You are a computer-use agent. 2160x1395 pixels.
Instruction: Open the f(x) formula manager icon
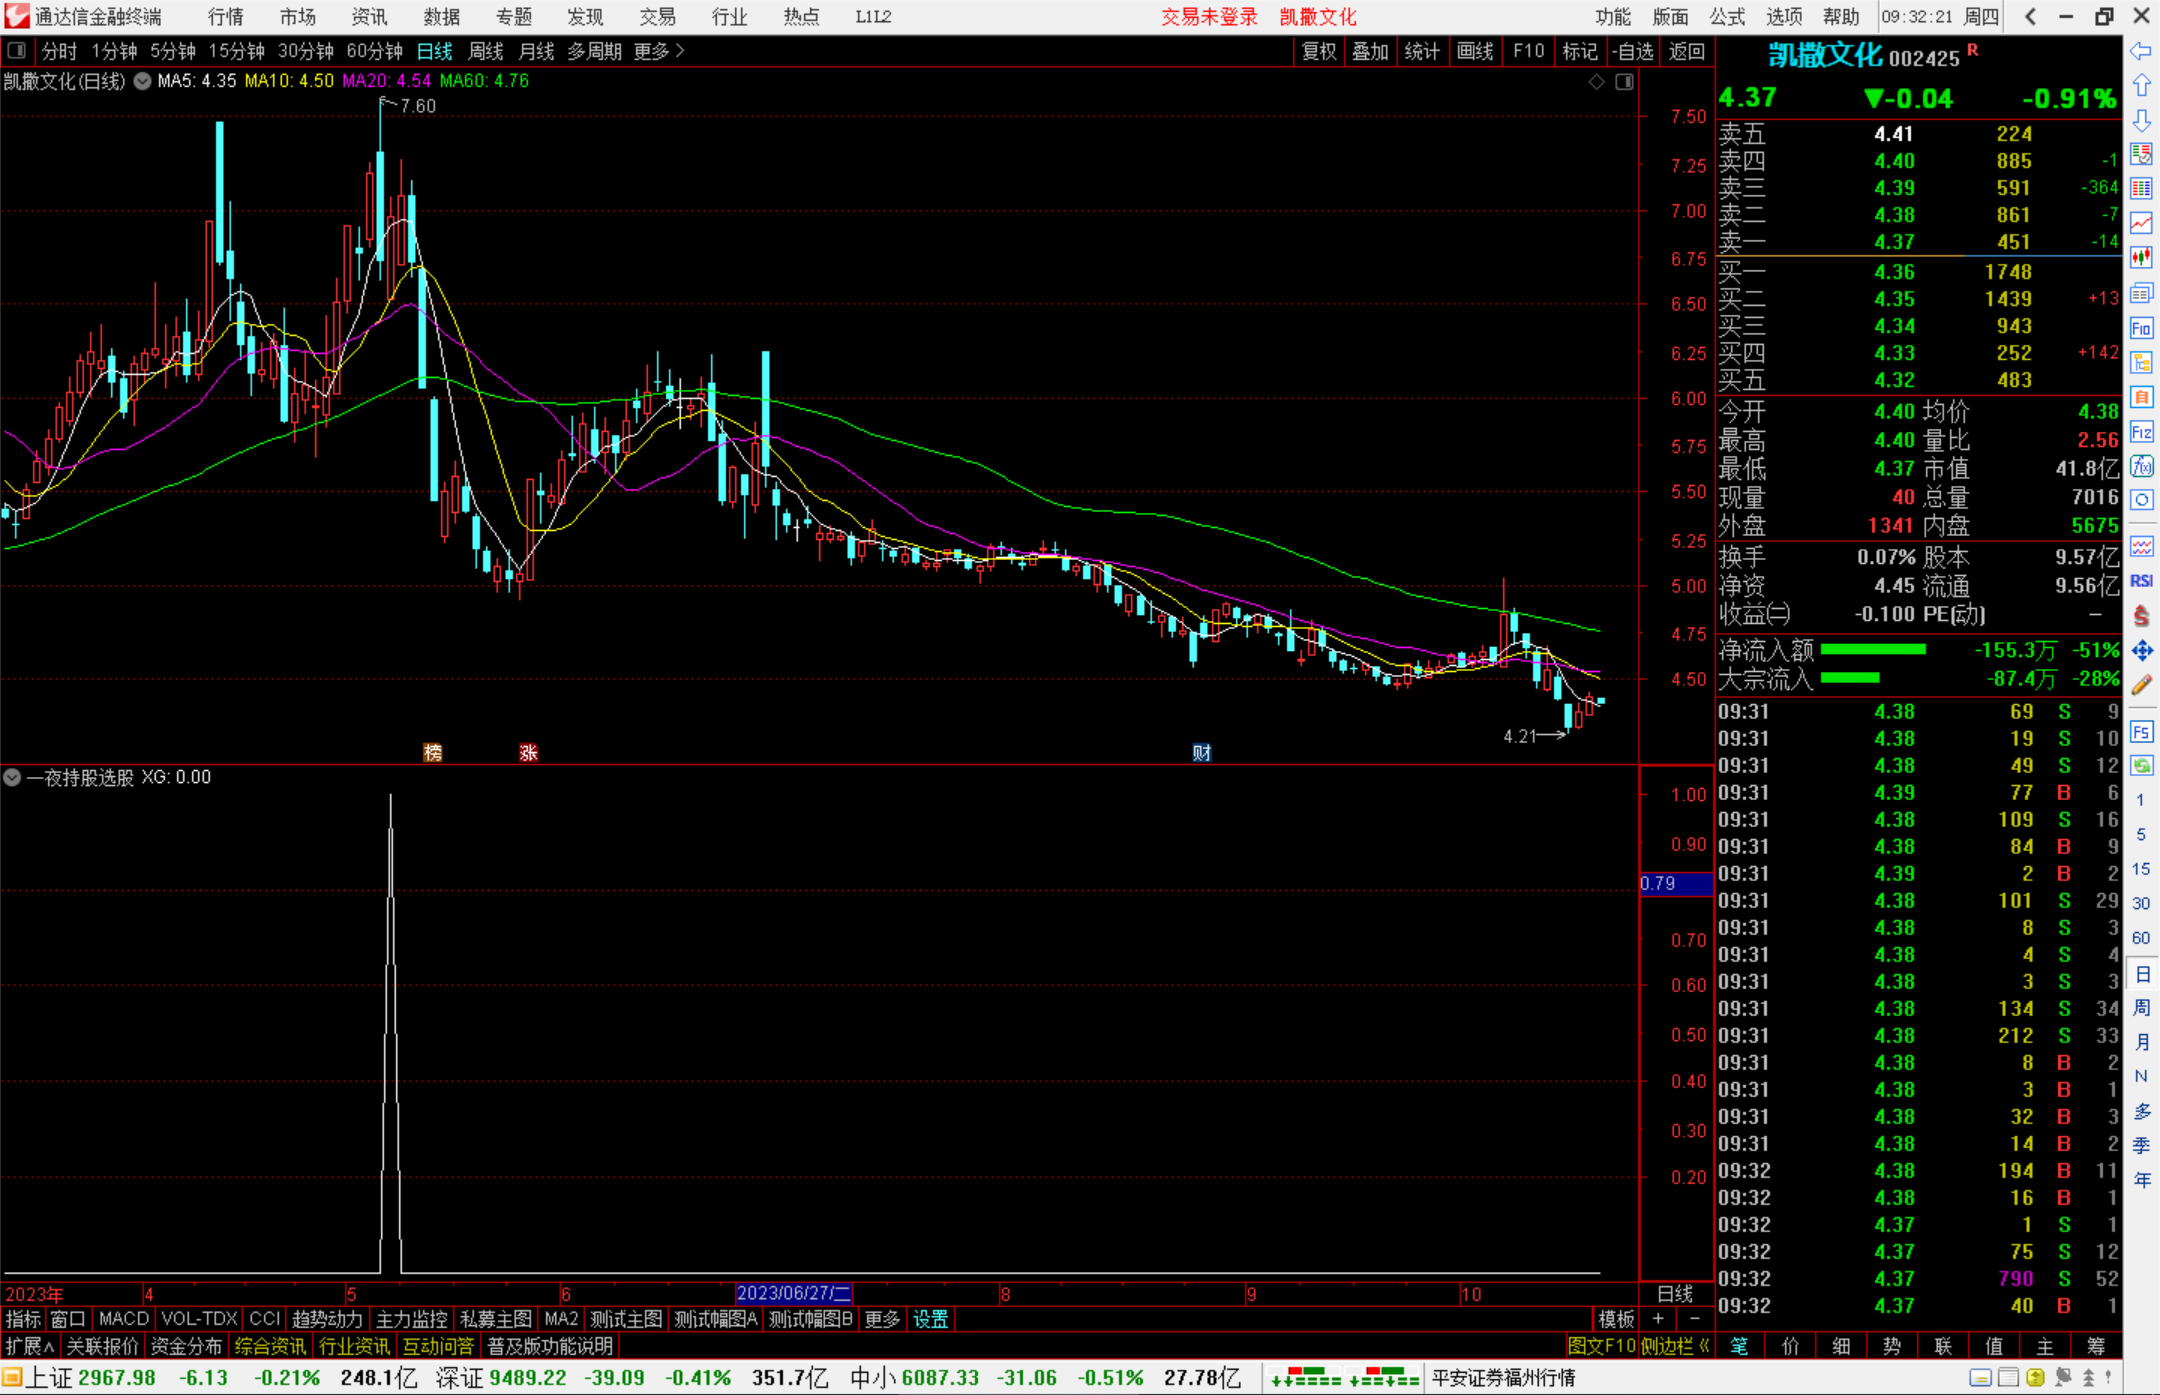point(2141,466)
